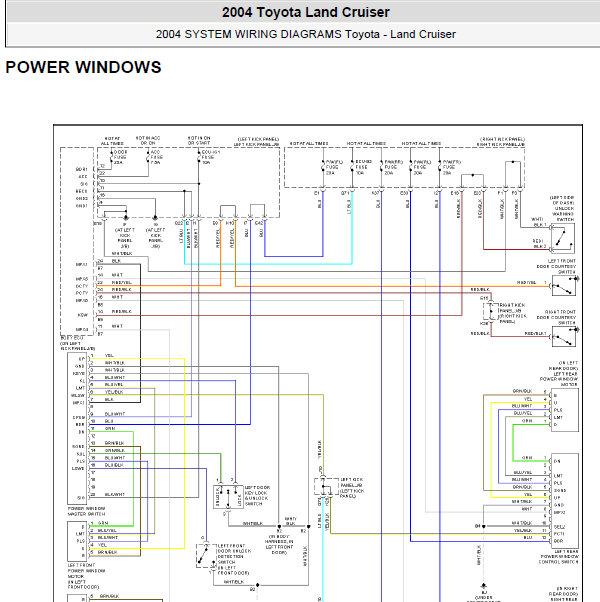Click the right kick panel J/B junction symbol
600x602 pixels.
491,311
